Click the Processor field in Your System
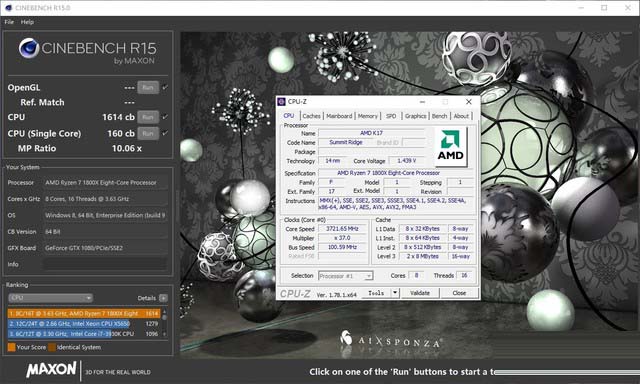640x384 pixels. point(105,182)
